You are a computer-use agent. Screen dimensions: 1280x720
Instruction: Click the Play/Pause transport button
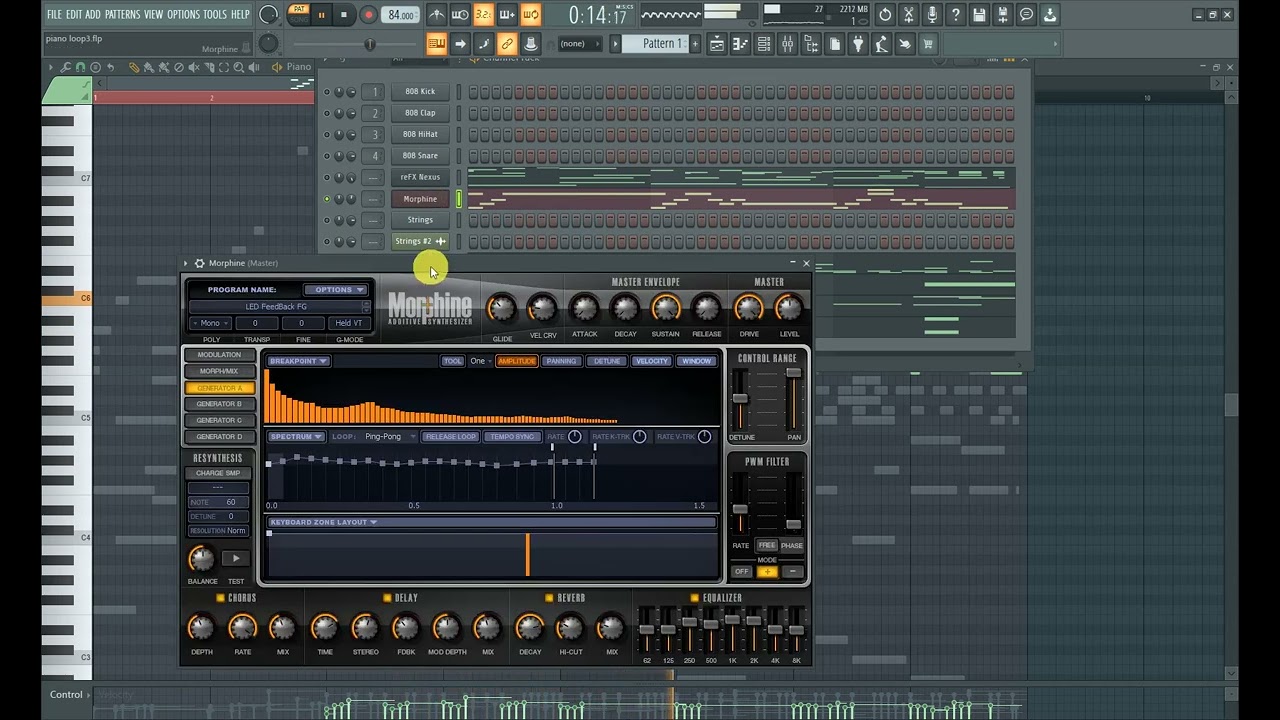click(321, 15)
